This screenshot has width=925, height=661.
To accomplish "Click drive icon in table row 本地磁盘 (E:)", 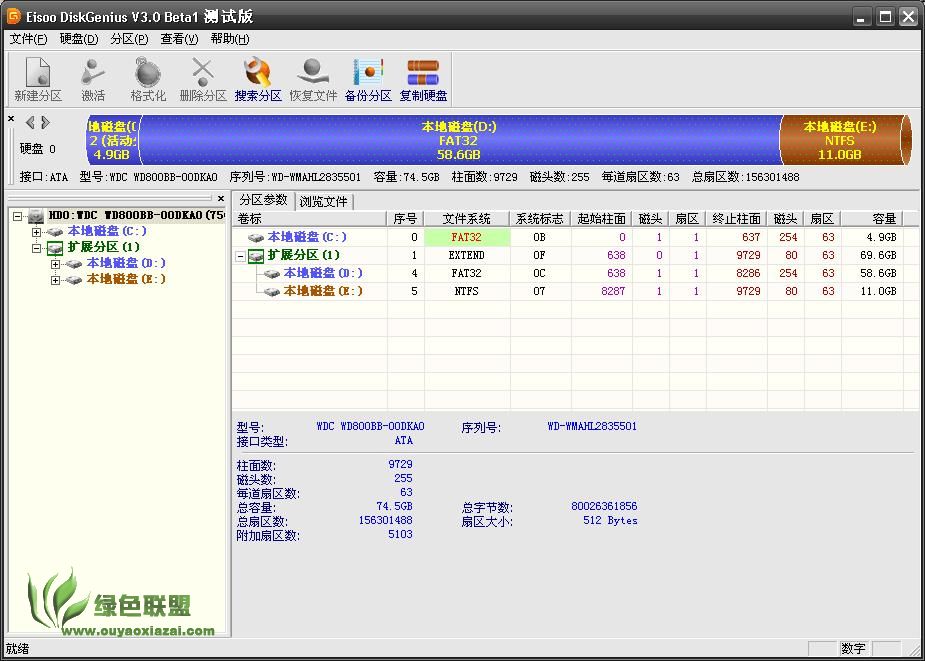I will click(272, 292).
